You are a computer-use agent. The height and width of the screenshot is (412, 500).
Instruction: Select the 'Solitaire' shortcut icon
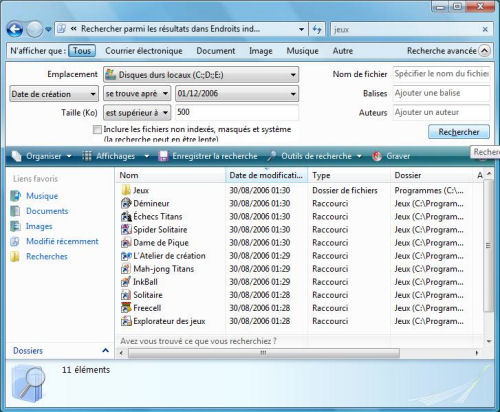click(x=126, y=295)
